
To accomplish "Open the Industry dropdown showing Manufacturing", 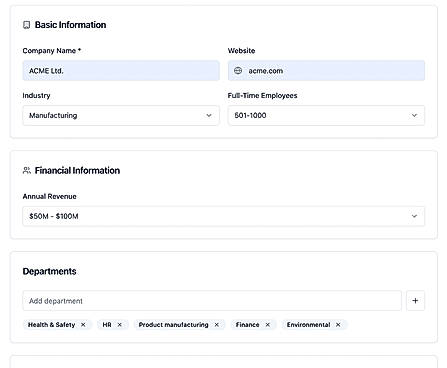I will tap(121, 116).
